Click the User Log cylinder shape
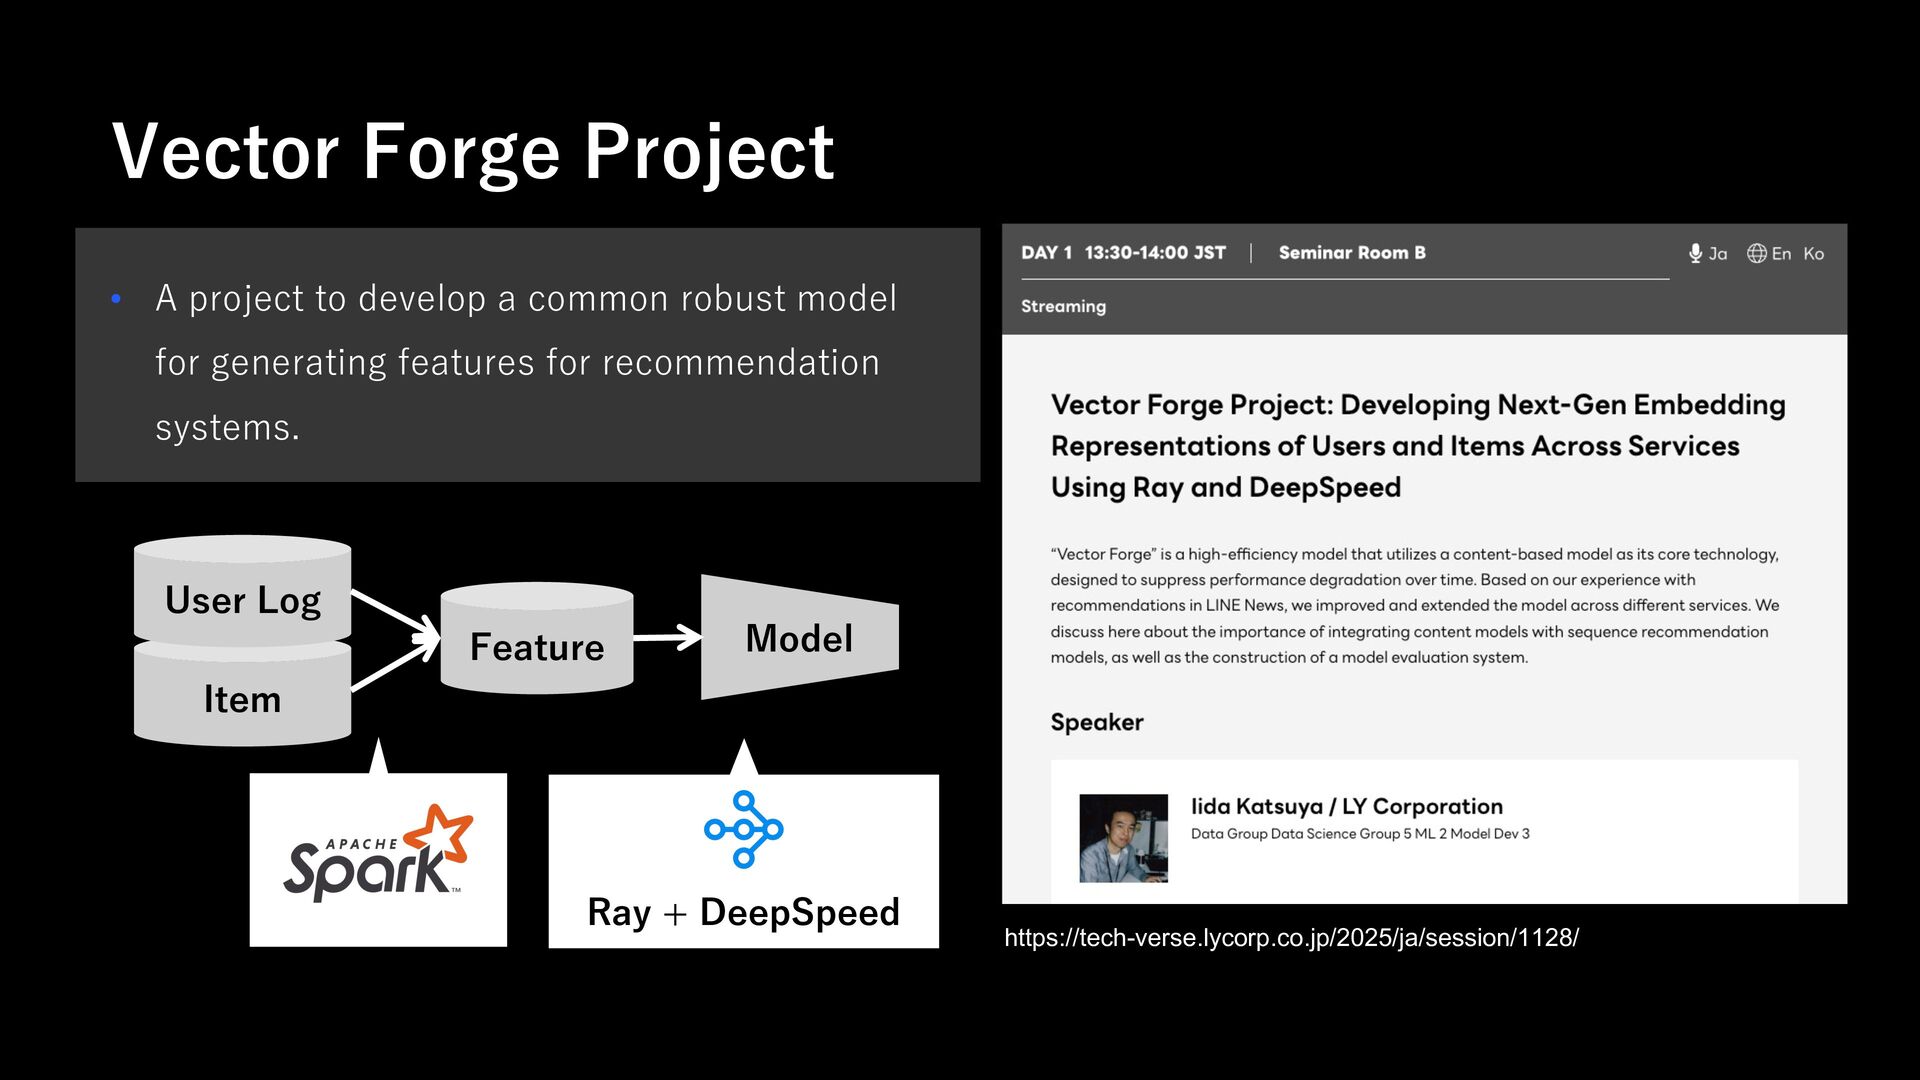The width and height of the screenshot is (1920, 1080). [x=242, y=590]
